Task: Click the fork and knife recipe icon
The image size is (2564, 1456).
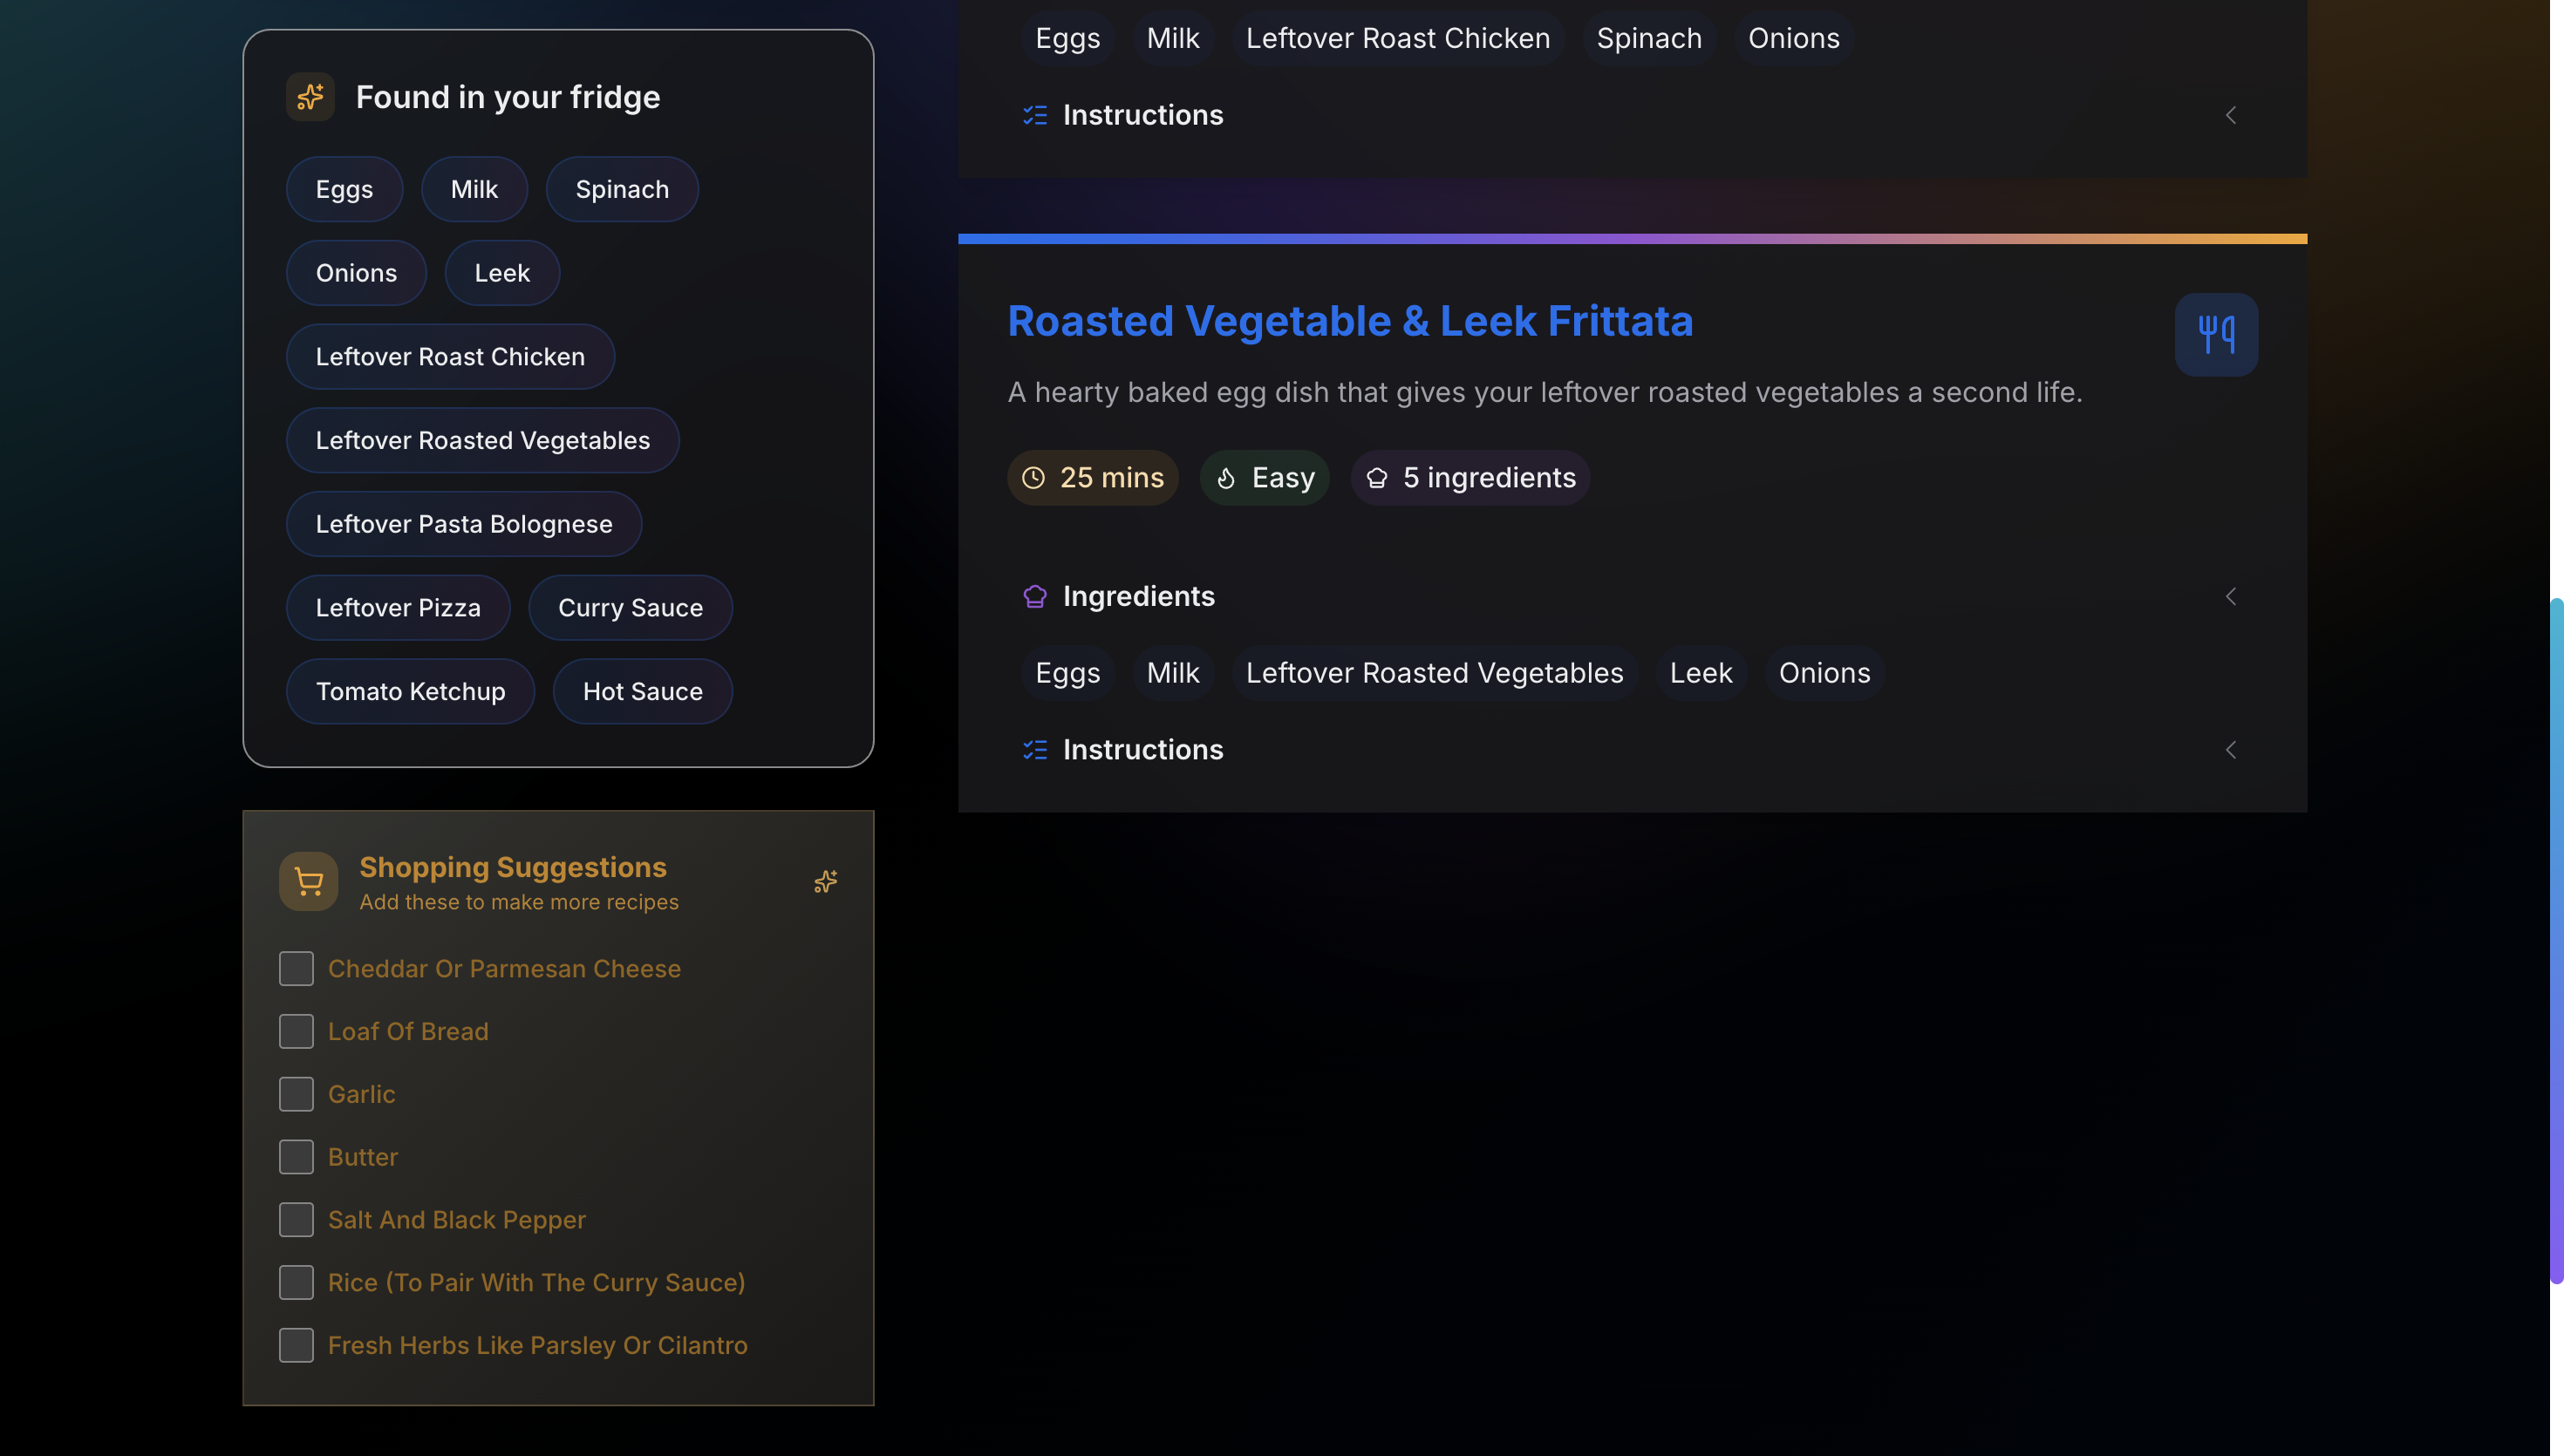Action: [2215, 334]
